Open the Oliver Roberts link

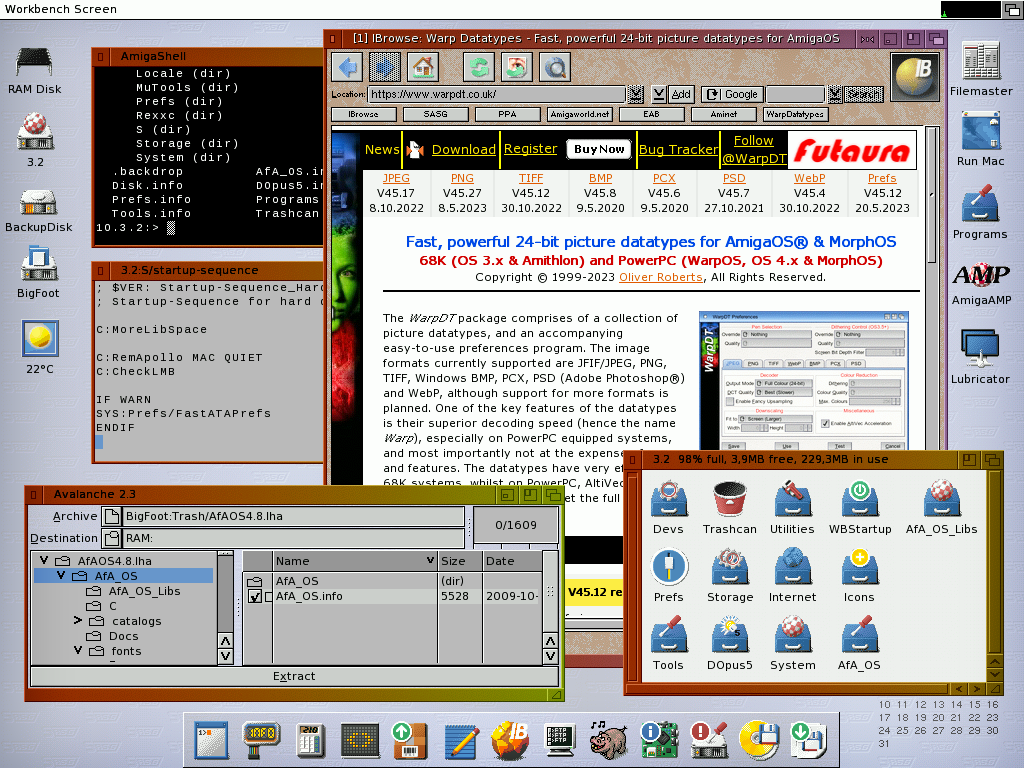(661, 278)
